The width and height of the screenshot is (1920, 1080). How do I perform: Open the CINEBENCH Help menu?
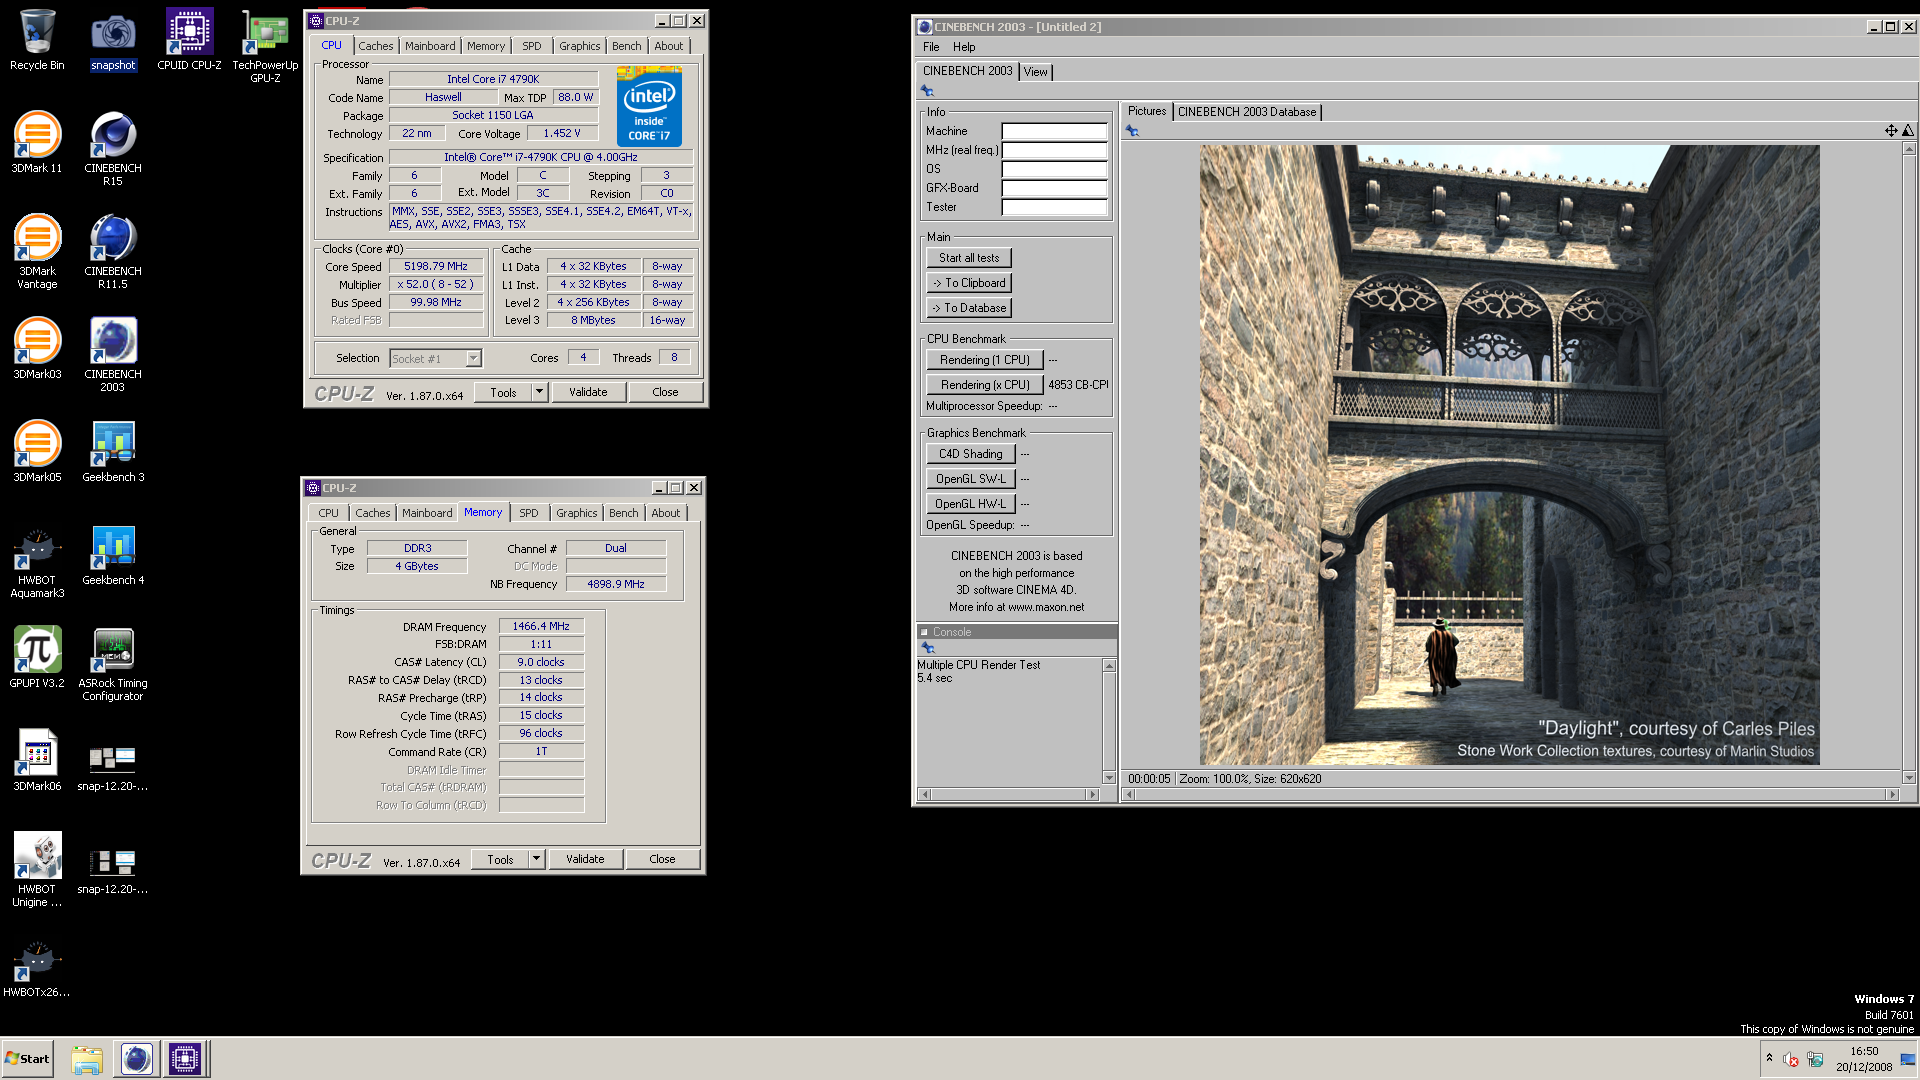coord(964,47)
